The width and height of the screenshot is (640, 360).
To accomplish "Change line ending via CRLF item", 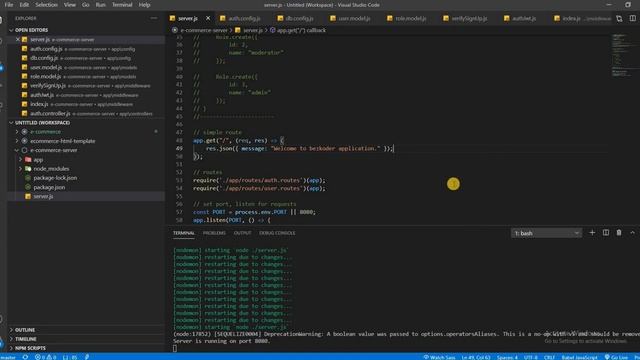I will click(x=549, y=357).
